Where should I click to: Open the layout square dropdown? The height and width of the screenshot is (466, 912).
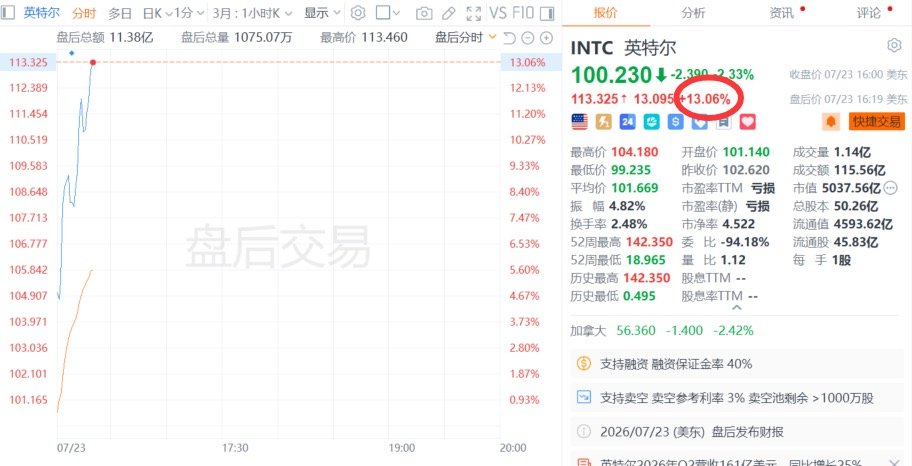click(x=387, y=13)
